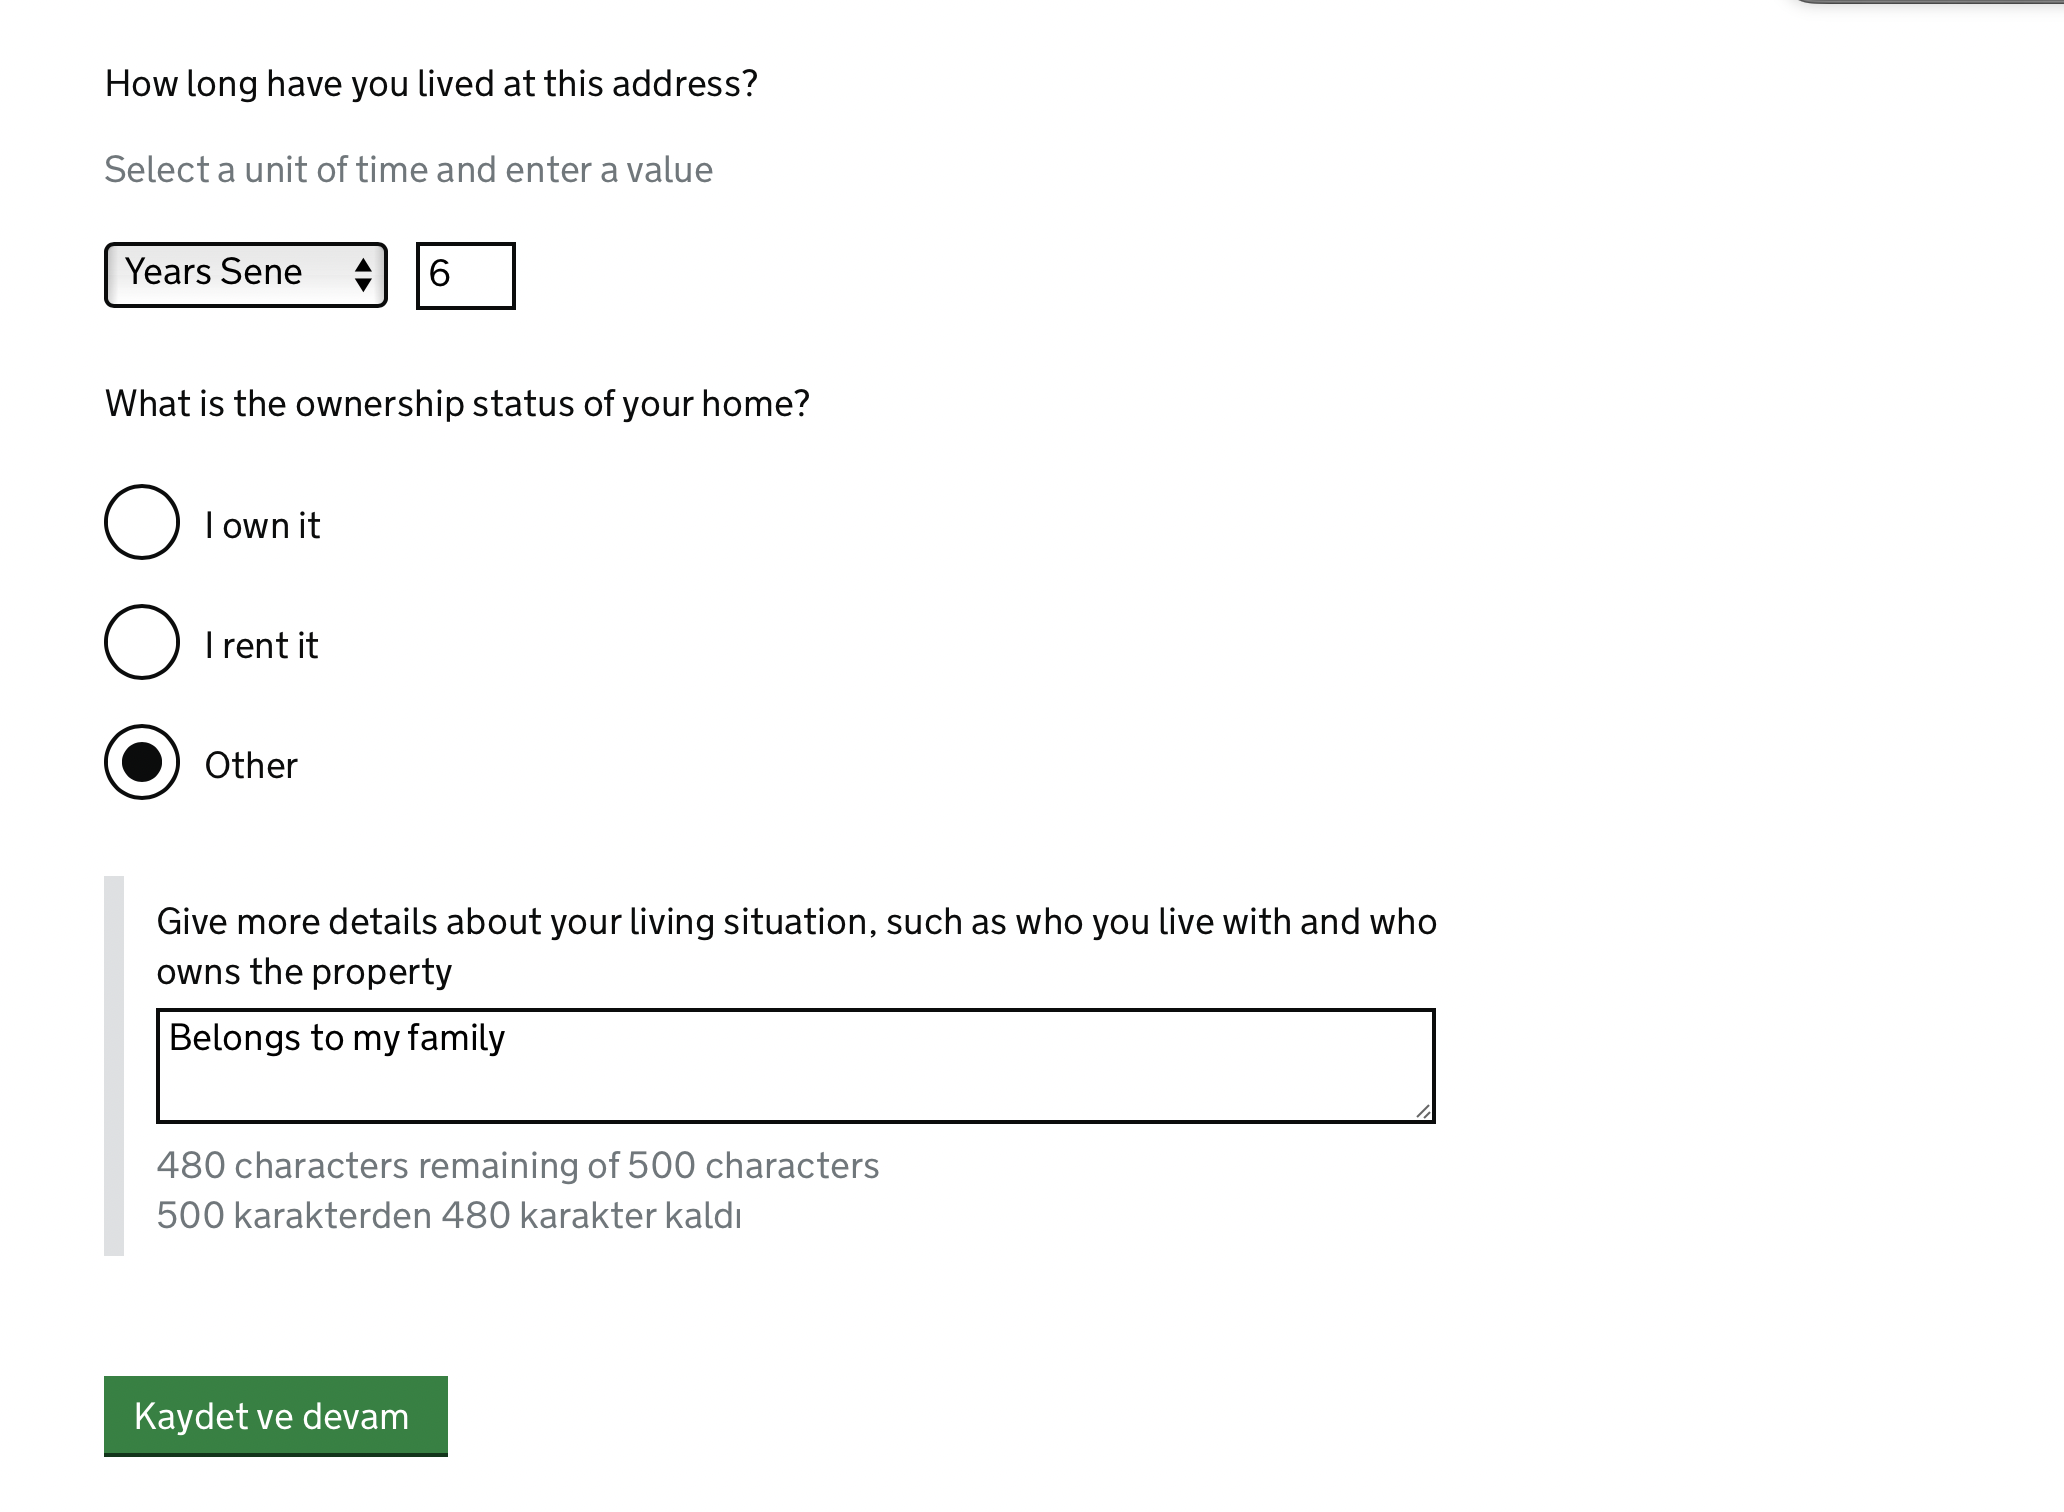Submit with the Kaydet ve devam button
This screenshot has width=2064, height=1512.
pyautogui.click(x=276, y=1416)
